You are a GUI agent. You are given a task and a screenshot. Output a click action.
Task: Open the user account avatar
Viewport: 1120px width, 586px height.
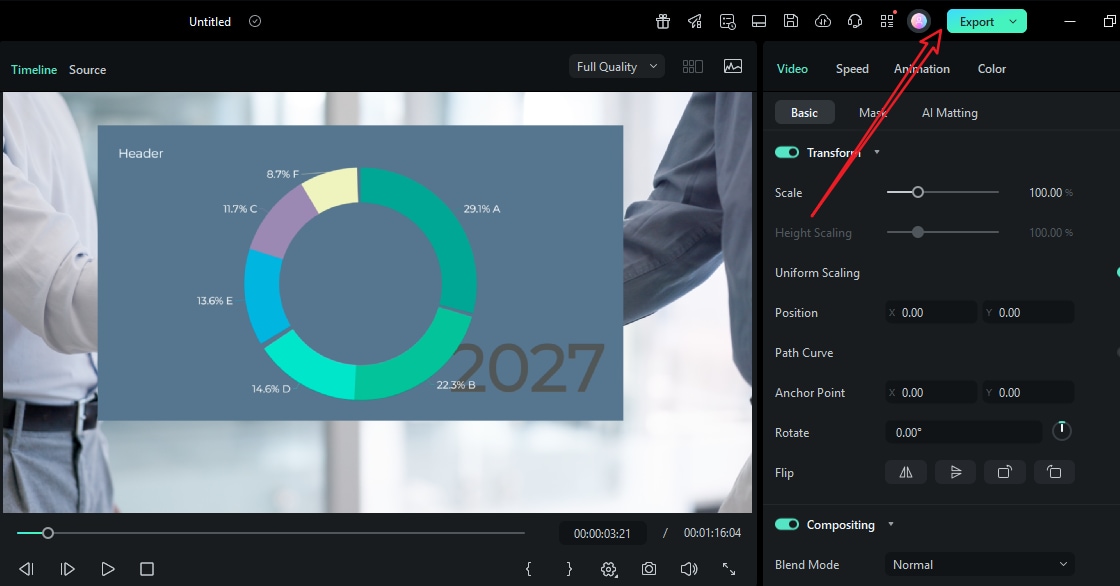pyautogui.click(x=920, y=20)
